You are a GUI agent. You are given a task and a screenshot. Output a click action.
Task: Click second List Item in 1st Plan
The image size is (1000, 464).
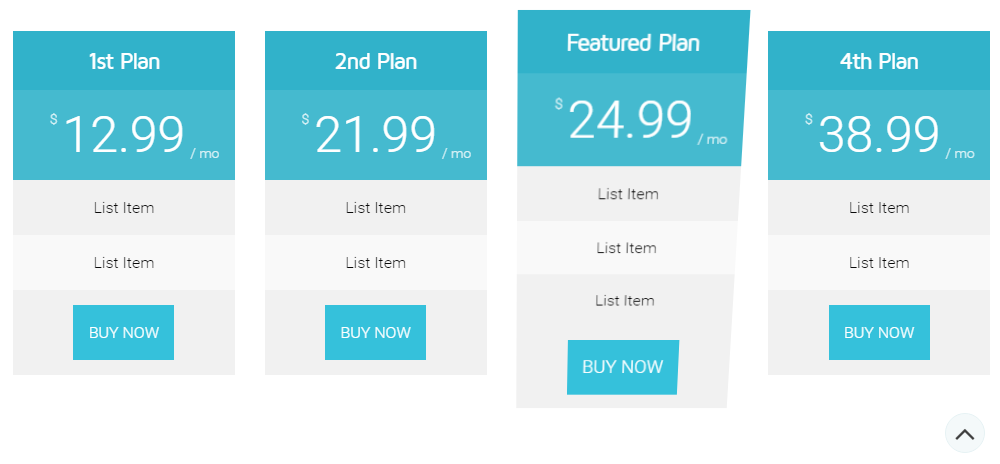(x=124, y=263)
